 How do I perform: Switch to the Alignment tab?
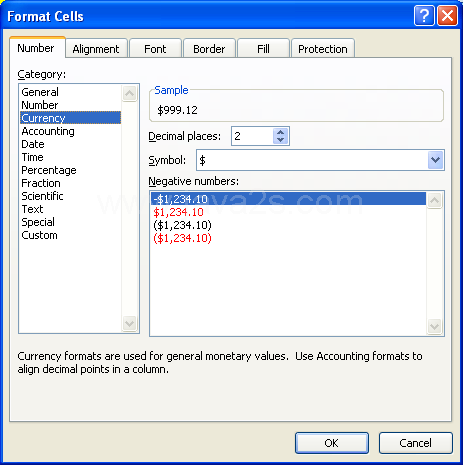tap(96, 49)
